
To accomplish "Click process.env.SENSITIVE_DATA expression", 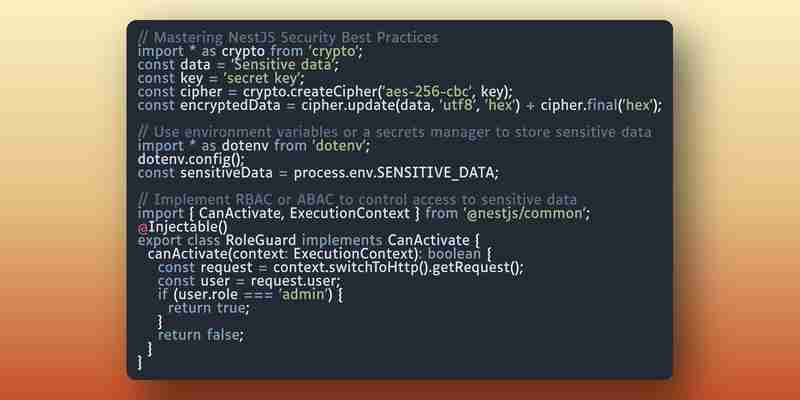I will click(x=395, y=173).
